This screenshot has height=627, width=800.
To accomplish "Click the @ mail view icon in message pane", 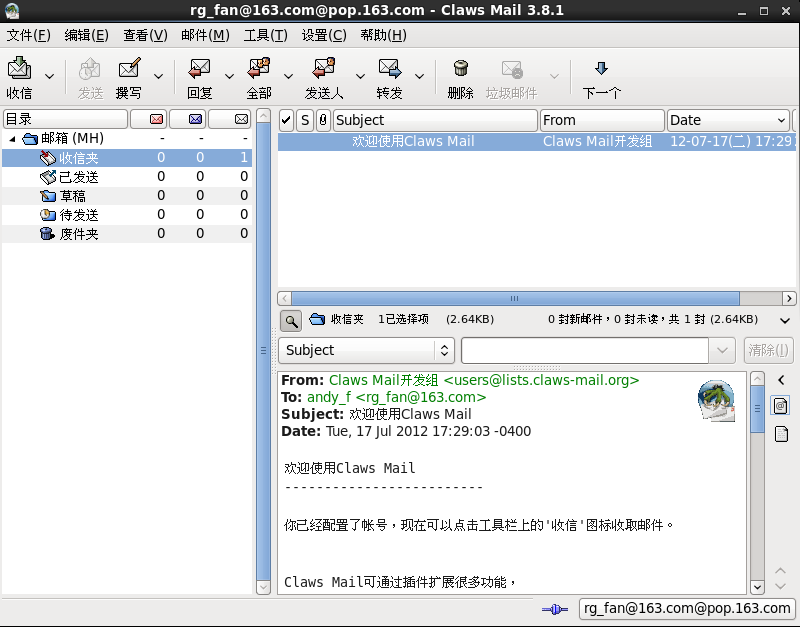I will 781,406.
